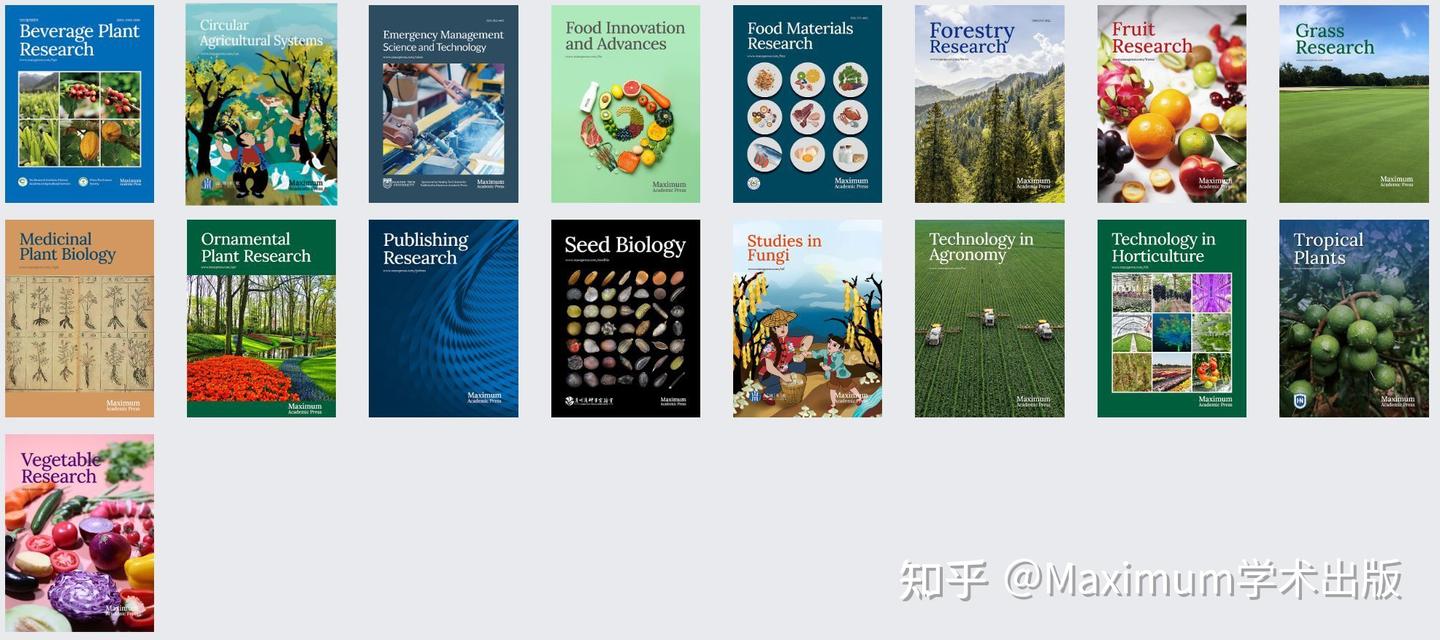Click the Food Innovation and Advances cover
Screen dimensions: 1440x640
tap(625, 104)
